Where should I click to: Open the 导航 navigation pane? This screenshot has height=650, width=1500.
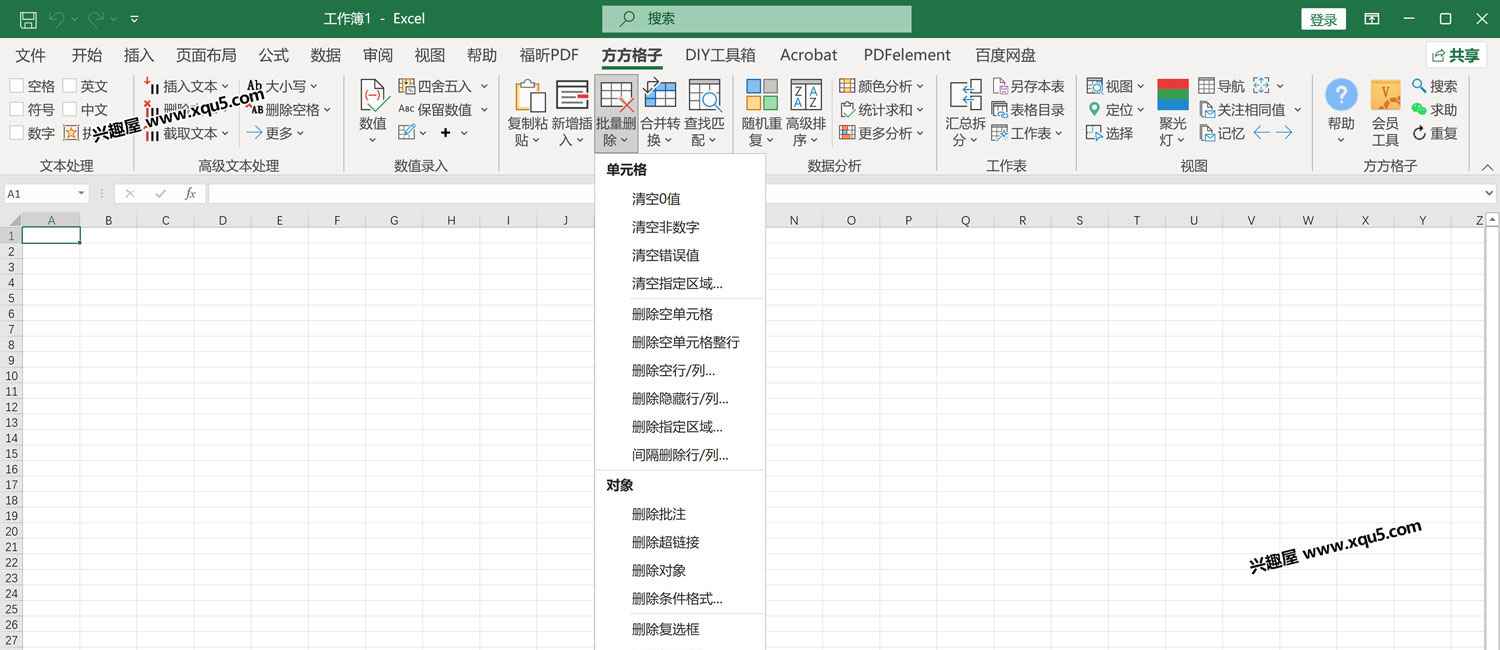point(1222,86)
